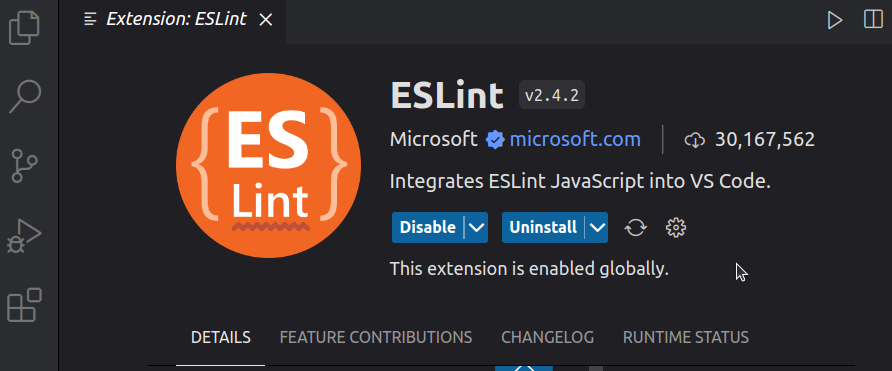Click the ESLint extension title heading
This screenshot has height=371, width=892.
447,96
